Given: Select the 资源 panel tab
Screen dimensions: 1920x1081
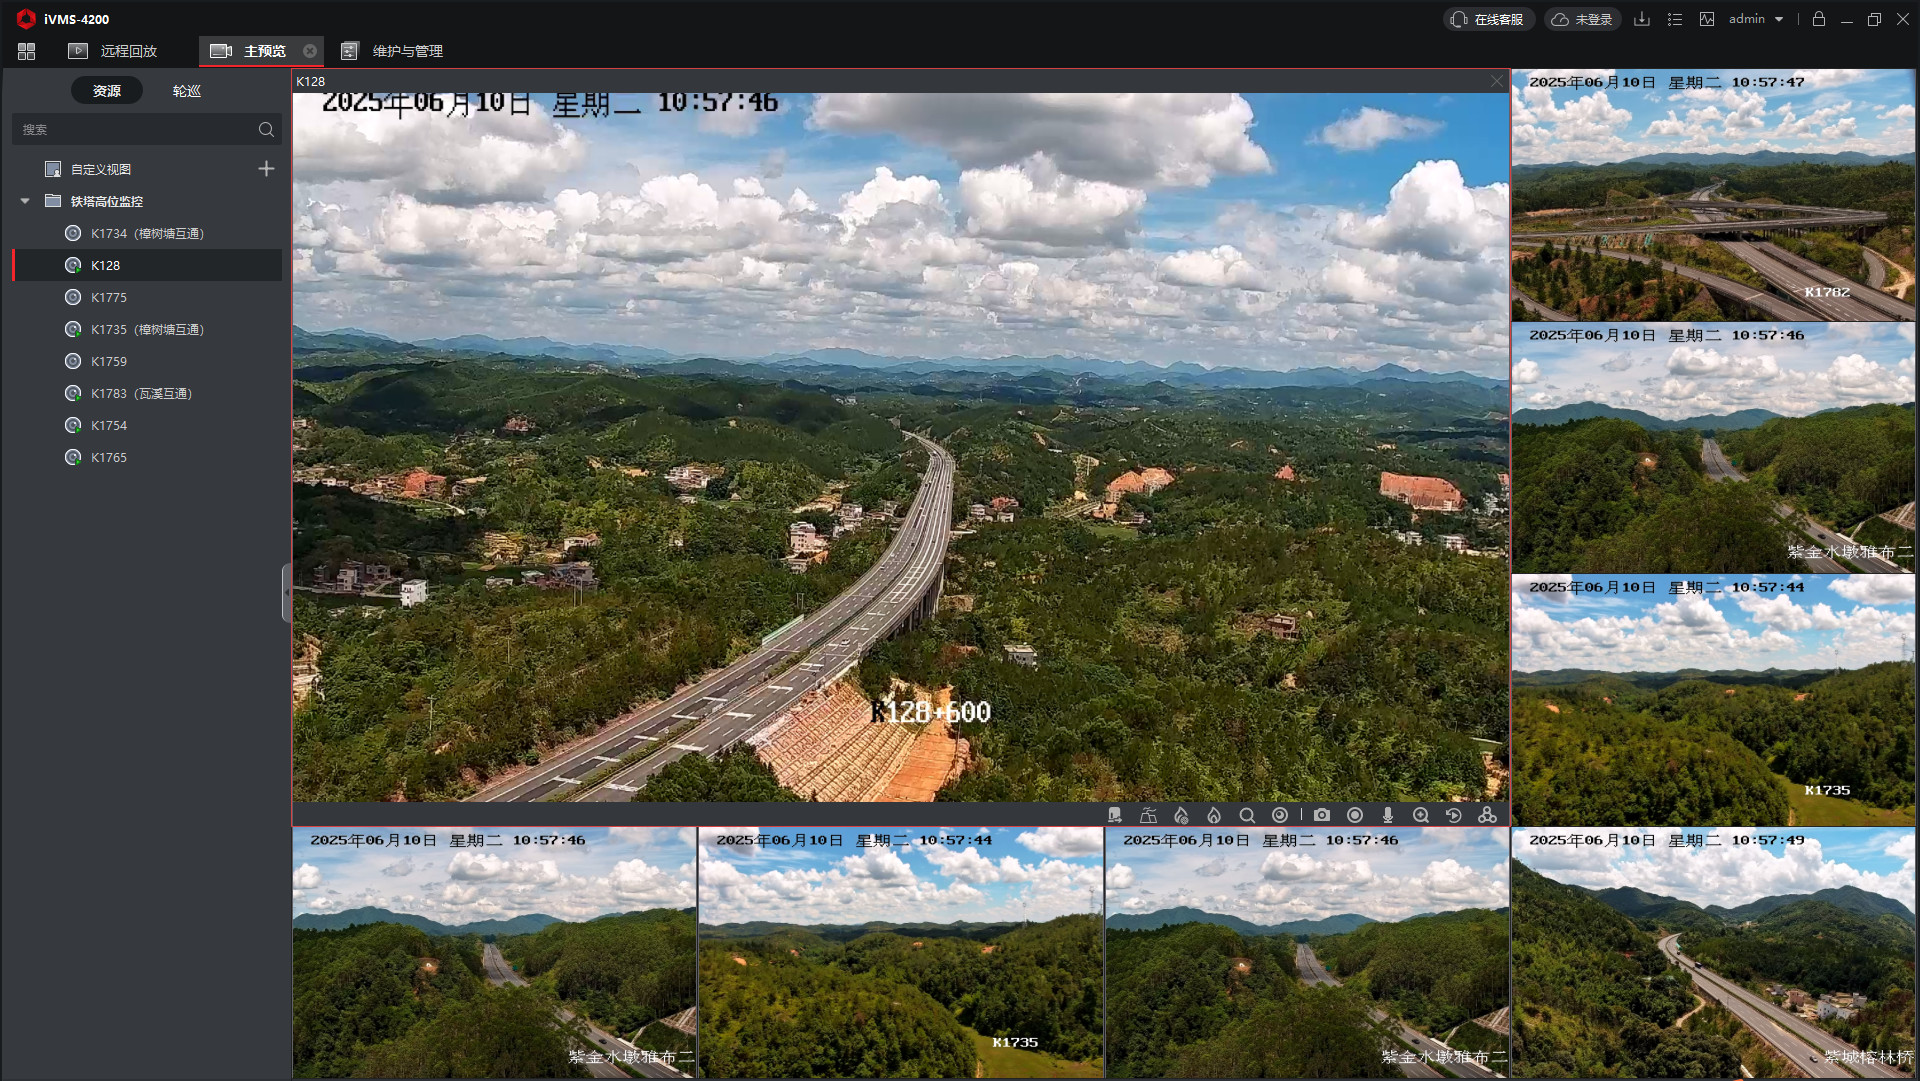Looking at the screenshot, I should pyautogui.click(x=107, y=91).
